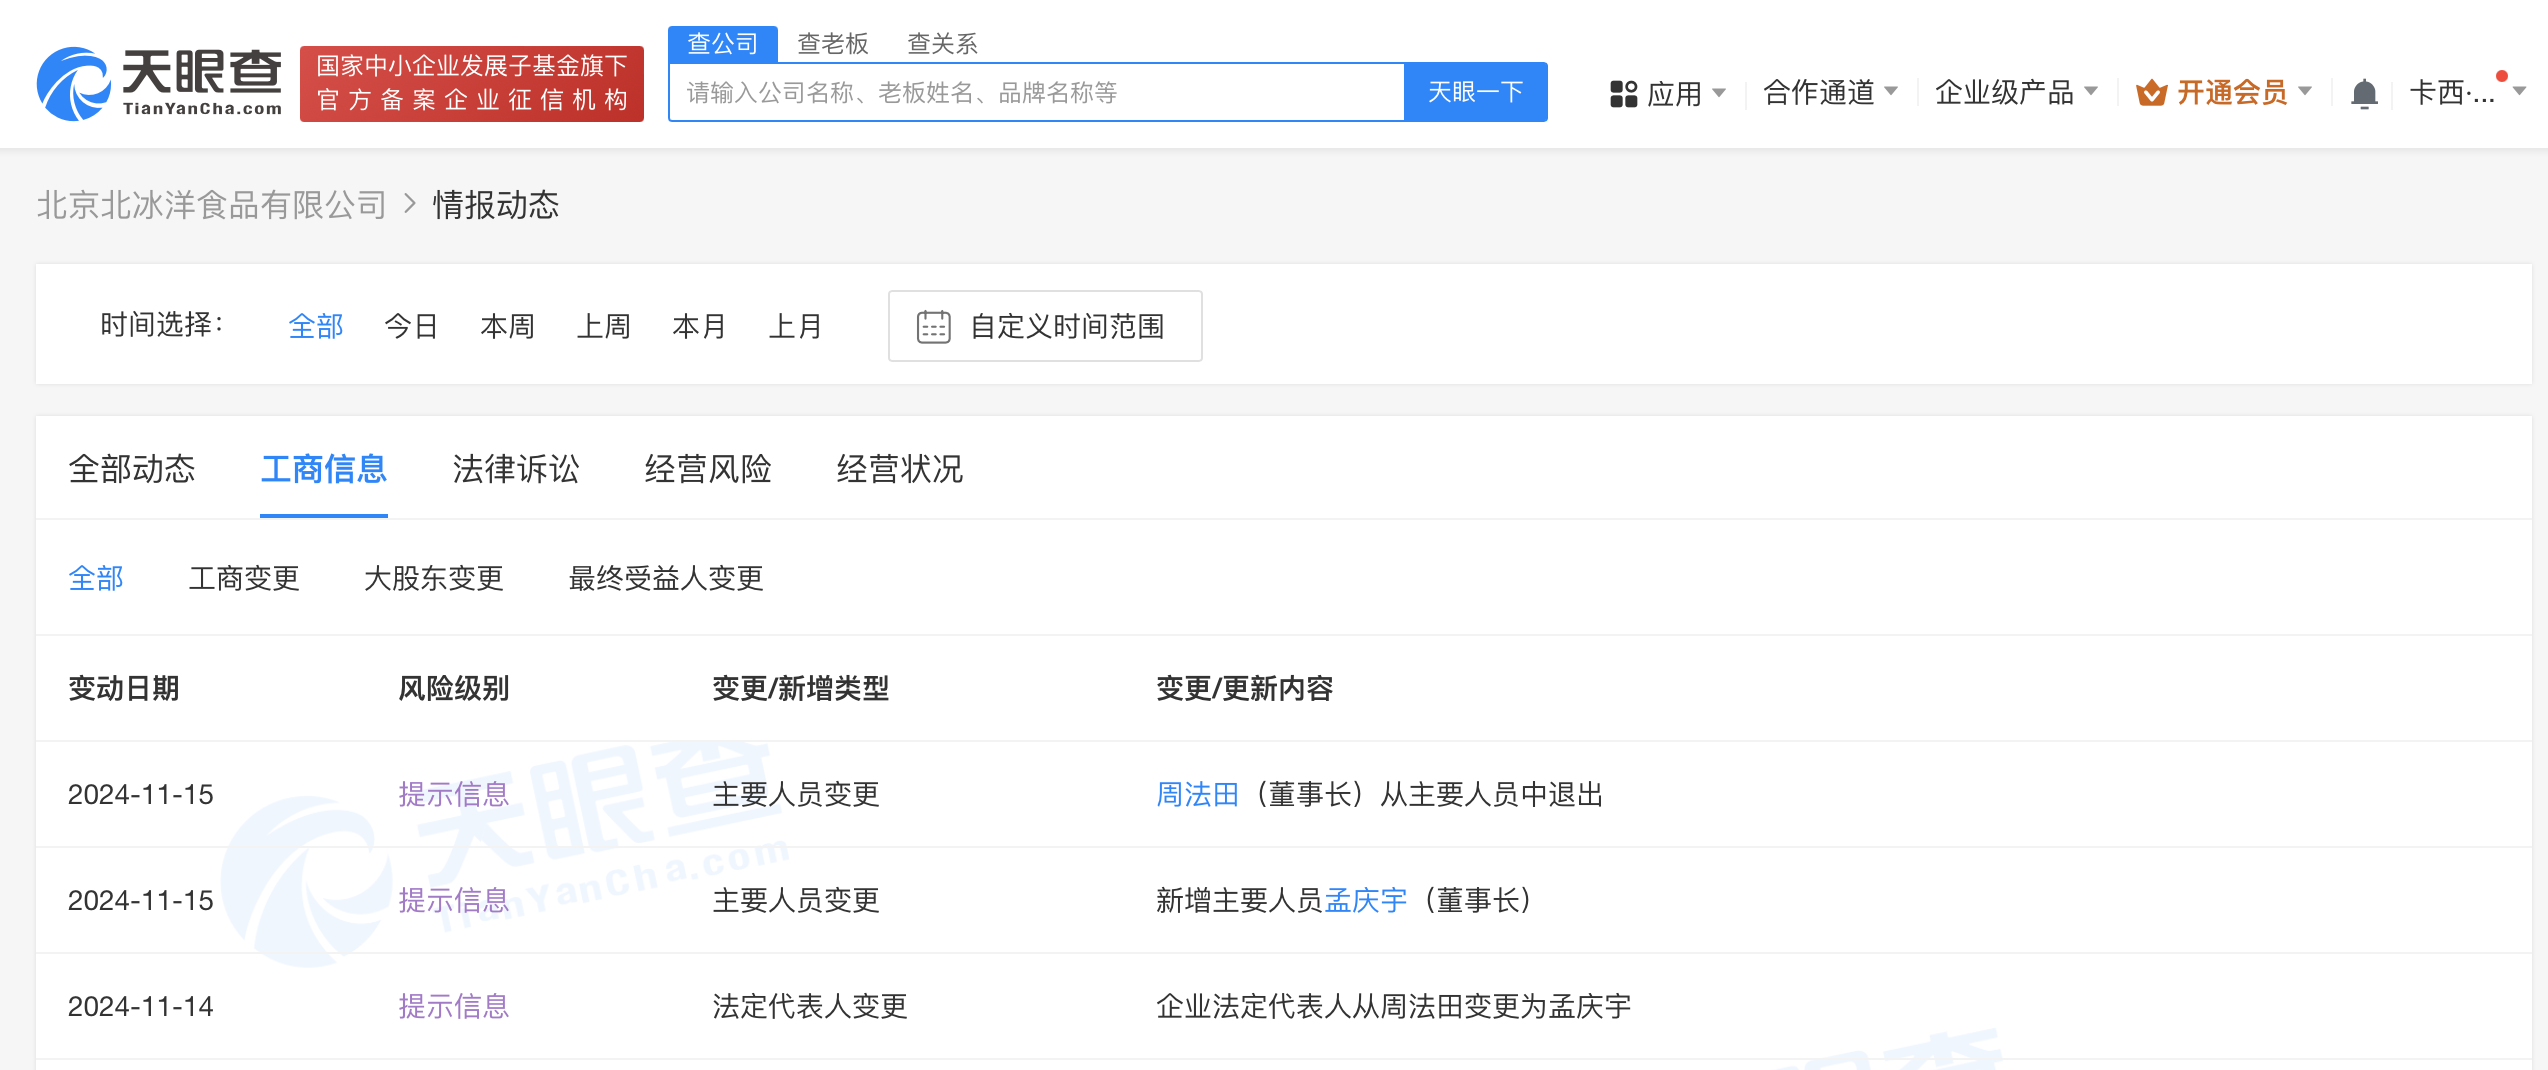
Task: Select the 查老板 search tab
Action: coord(833,43)
